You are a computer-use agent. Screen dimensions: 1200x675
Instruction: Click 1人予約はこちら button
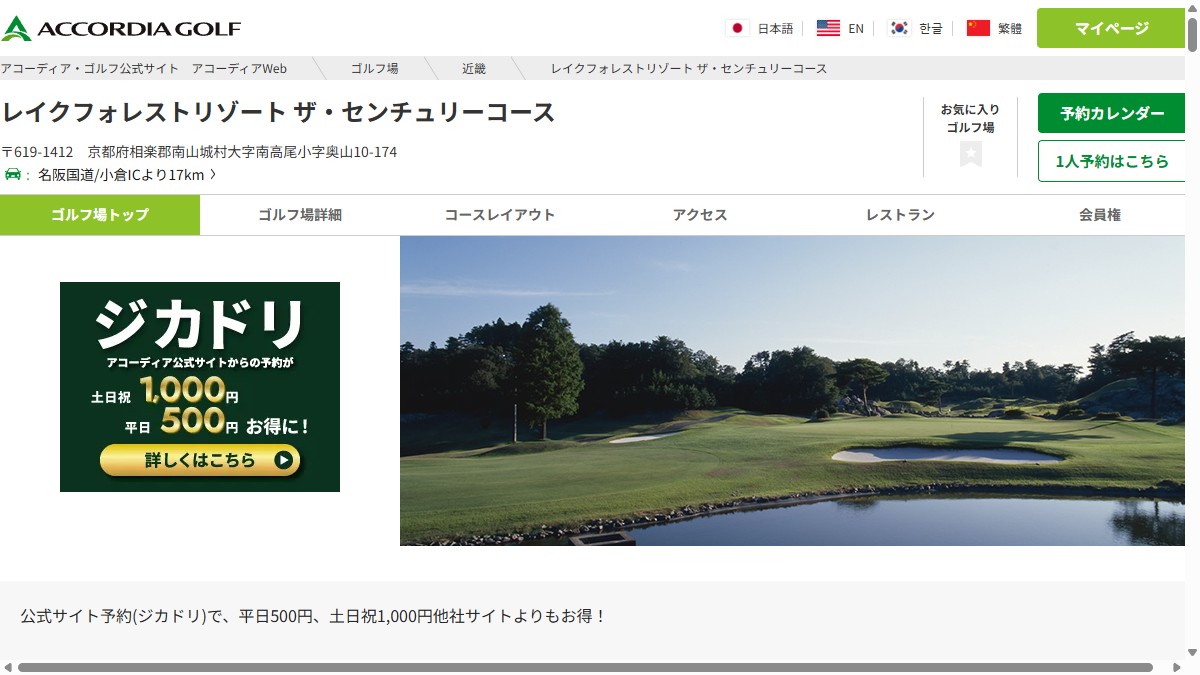(1112, 161)
